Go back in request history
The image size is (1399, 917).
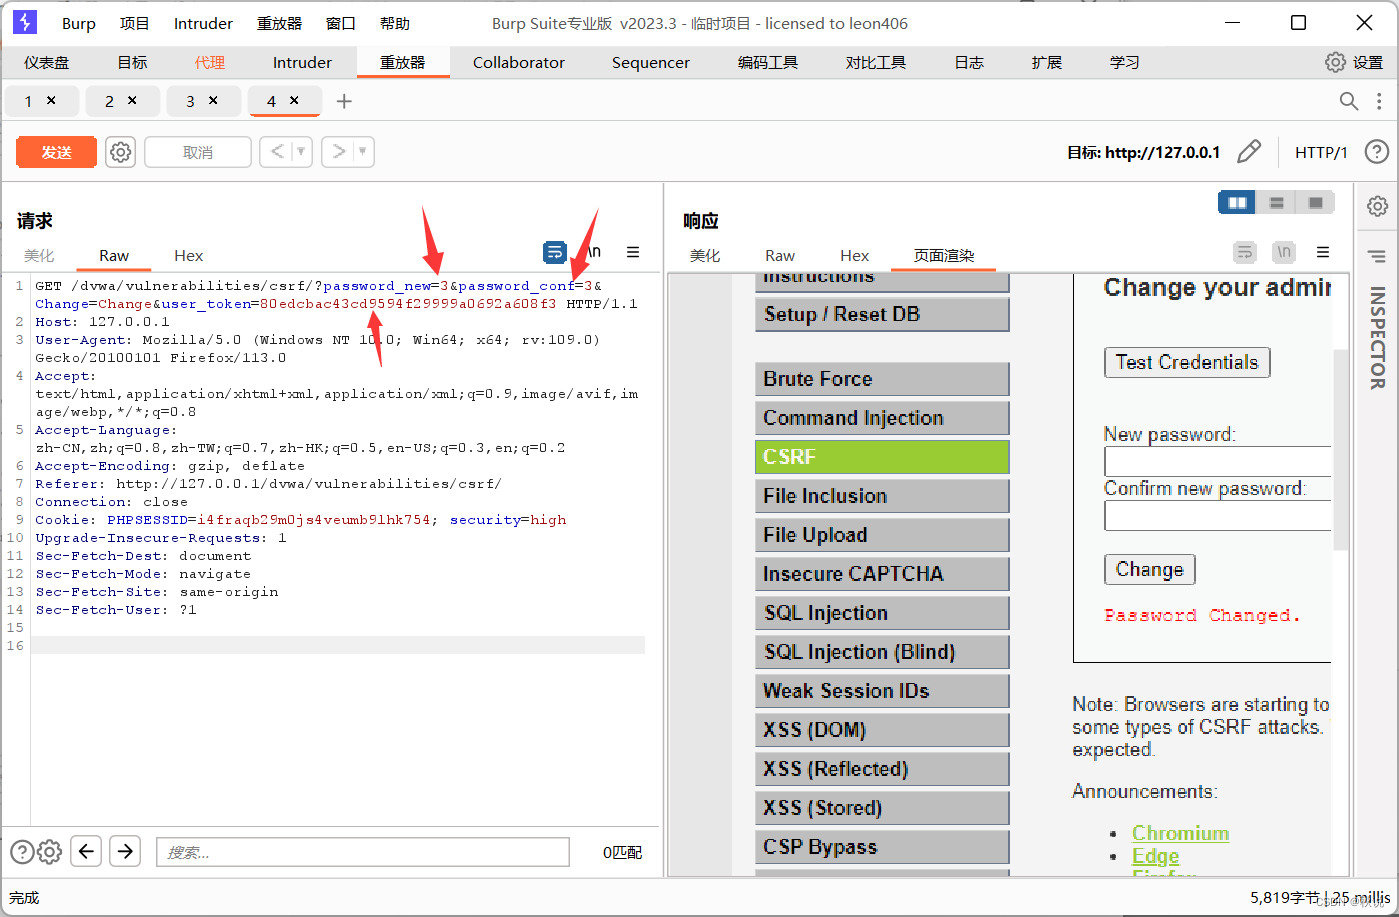pos(277,152)
